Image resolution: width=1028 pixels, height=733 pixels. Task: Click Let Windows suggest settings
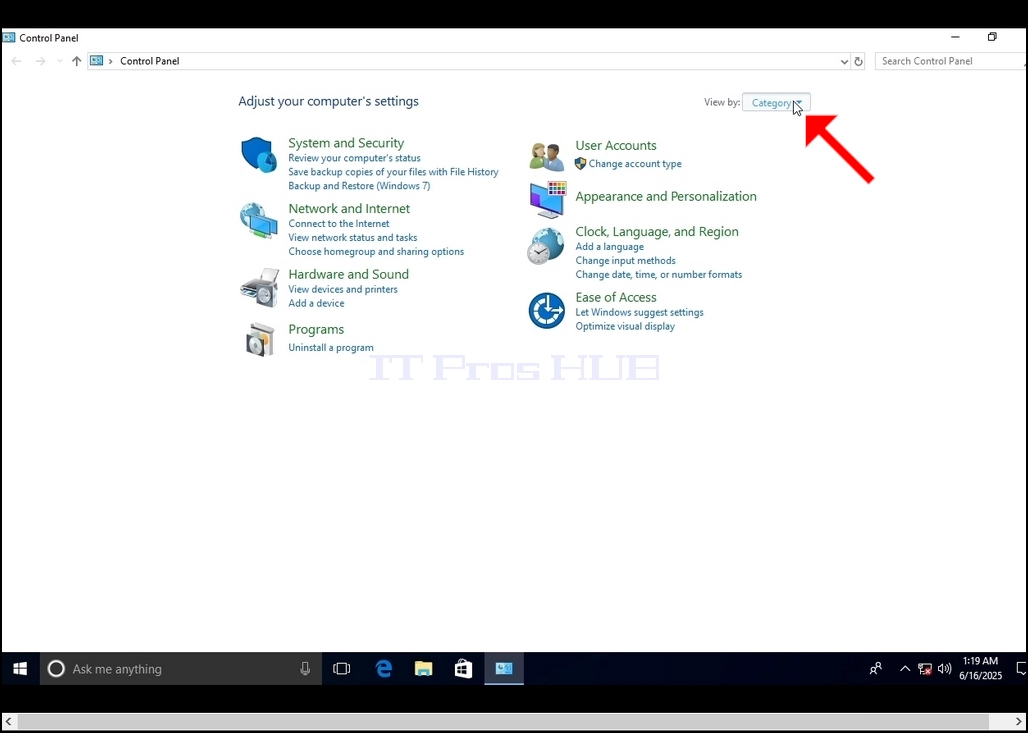[639, 312]
